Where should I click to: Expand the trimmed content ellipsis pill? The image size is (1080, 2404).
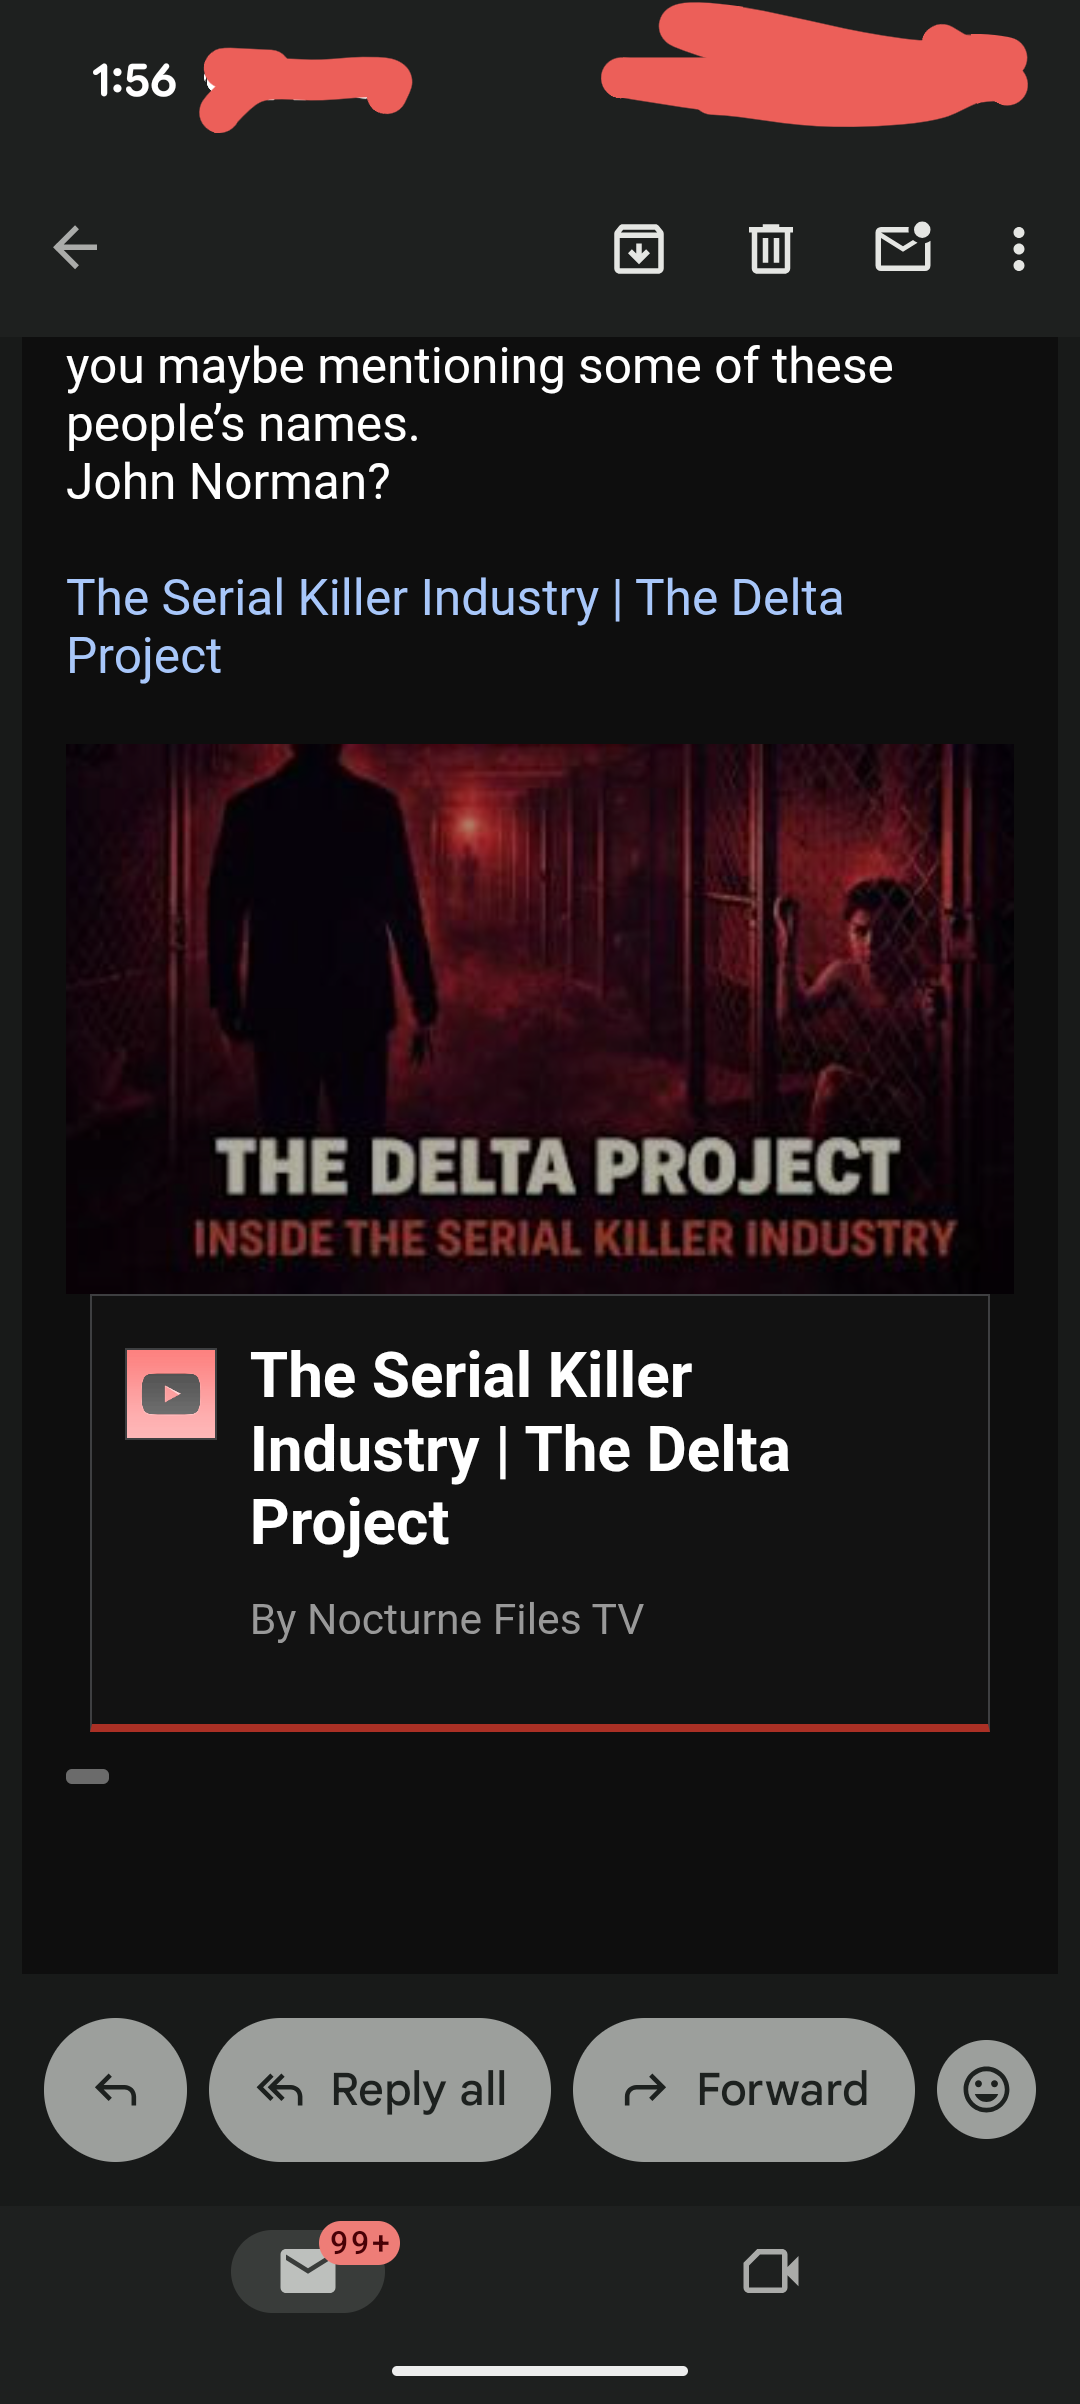(x=88, y=1776)
